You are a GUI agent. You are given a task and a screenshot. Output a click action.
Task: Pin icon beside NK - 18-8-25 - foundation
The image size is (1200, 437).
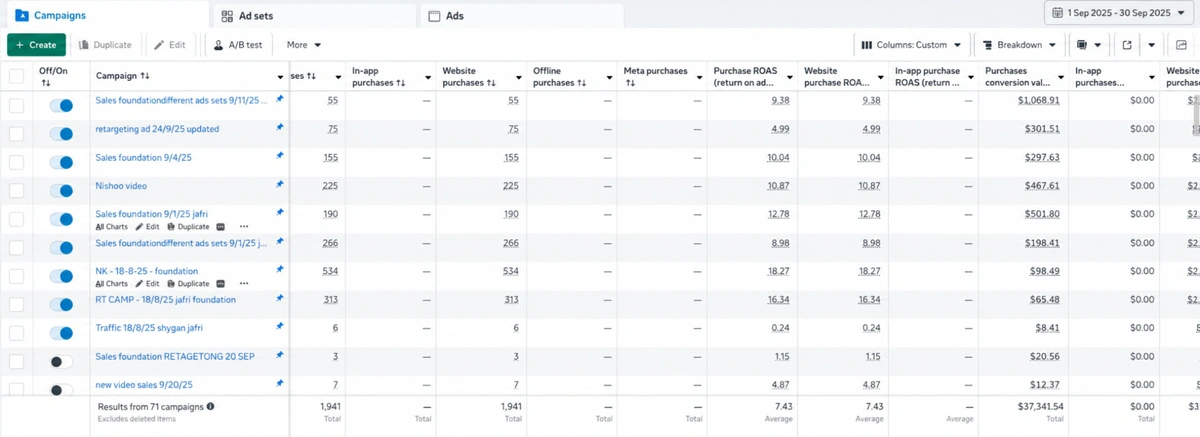280,270
